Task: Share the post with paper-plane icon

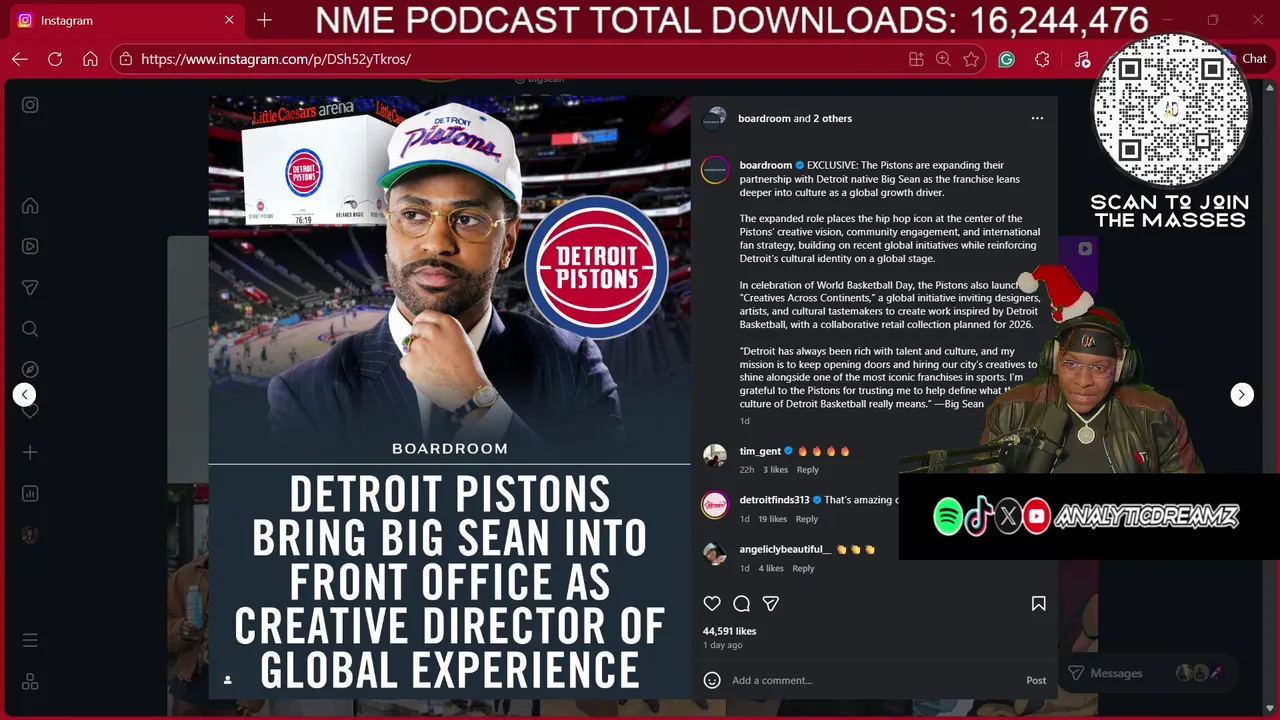Action: click(771, 604)
